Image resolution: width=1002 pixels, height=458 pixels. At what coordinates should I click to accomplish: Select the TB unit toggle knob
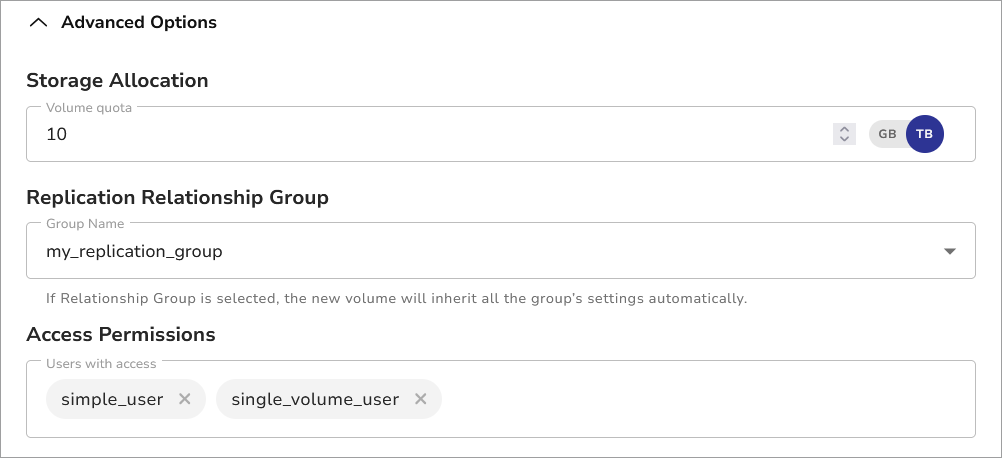[924, 134]
